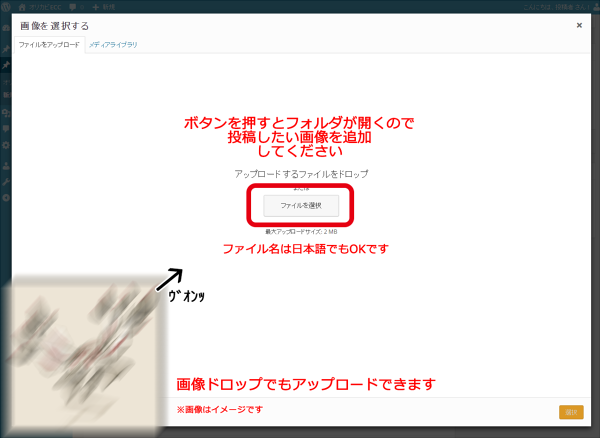Open the tools wrench icon in sidebar
The width and height of the screenshot is (600, 438).
coord(6,183)
